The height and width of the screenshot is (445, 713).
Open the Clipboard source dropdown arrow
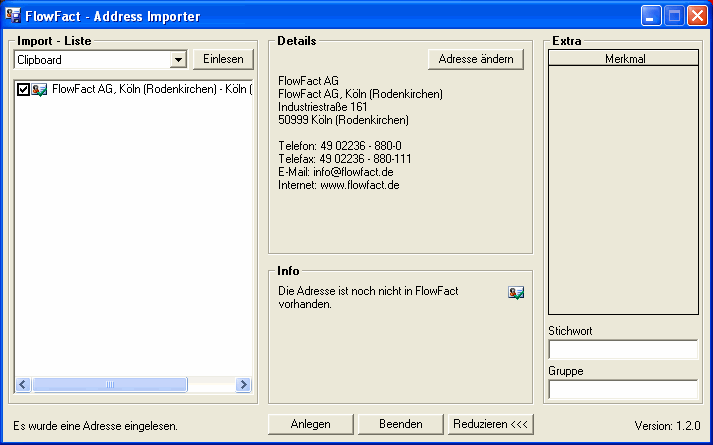(179, 60)
